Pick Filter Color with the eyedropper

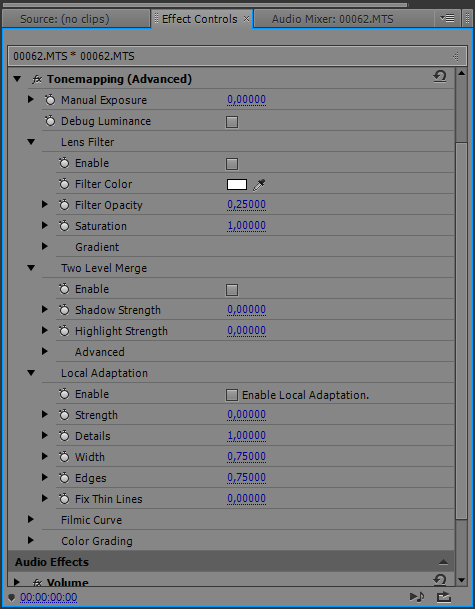(259, 185)
